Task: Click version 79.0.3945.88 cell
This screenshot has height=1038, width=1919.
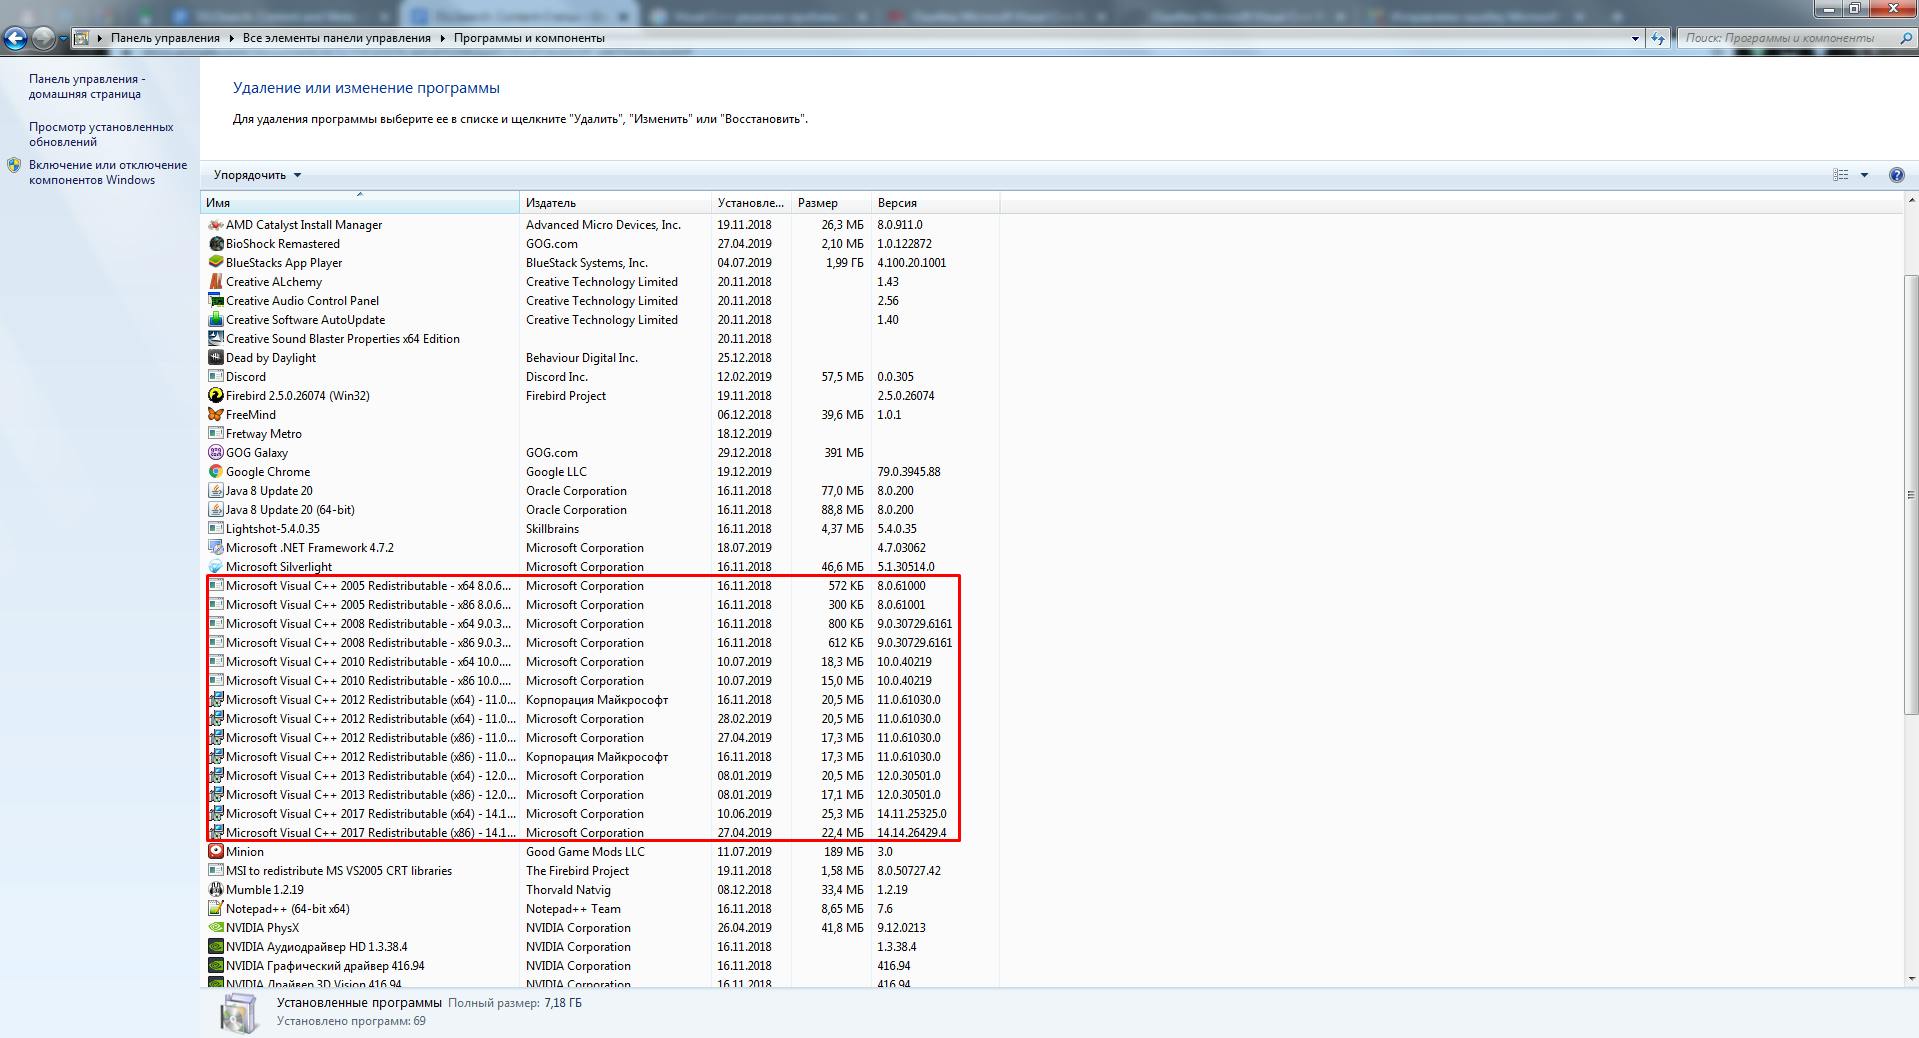Action: click(909, 472)
